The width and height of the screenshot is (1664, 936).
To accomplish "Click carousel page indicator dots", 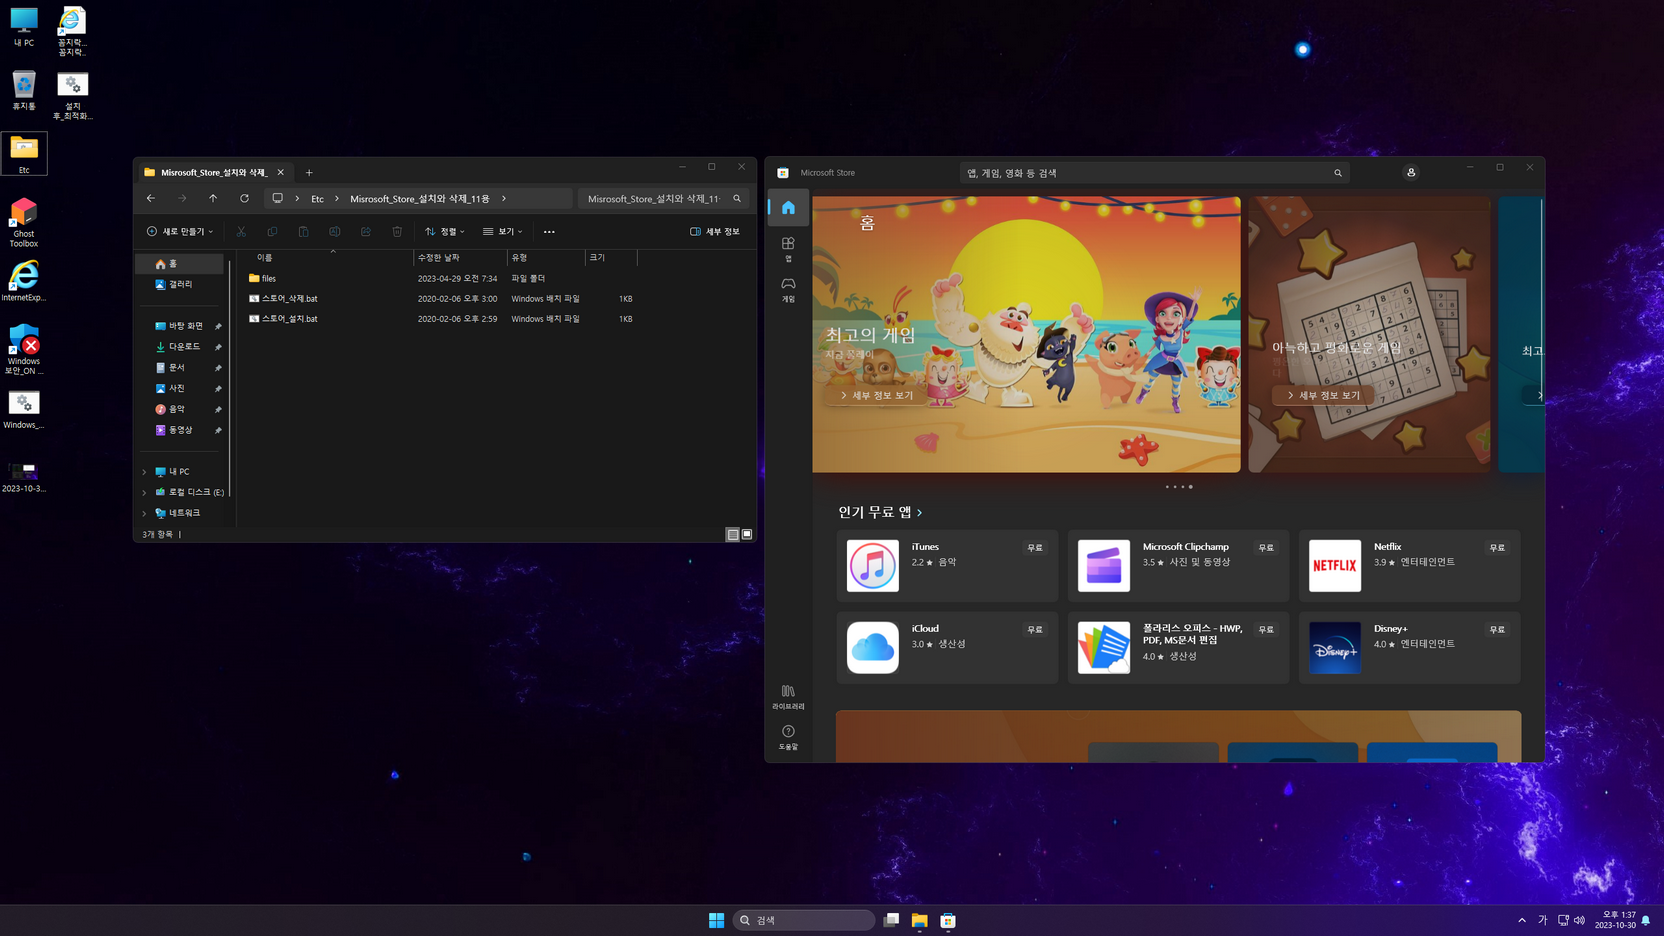I will [x=1179, y=487].
